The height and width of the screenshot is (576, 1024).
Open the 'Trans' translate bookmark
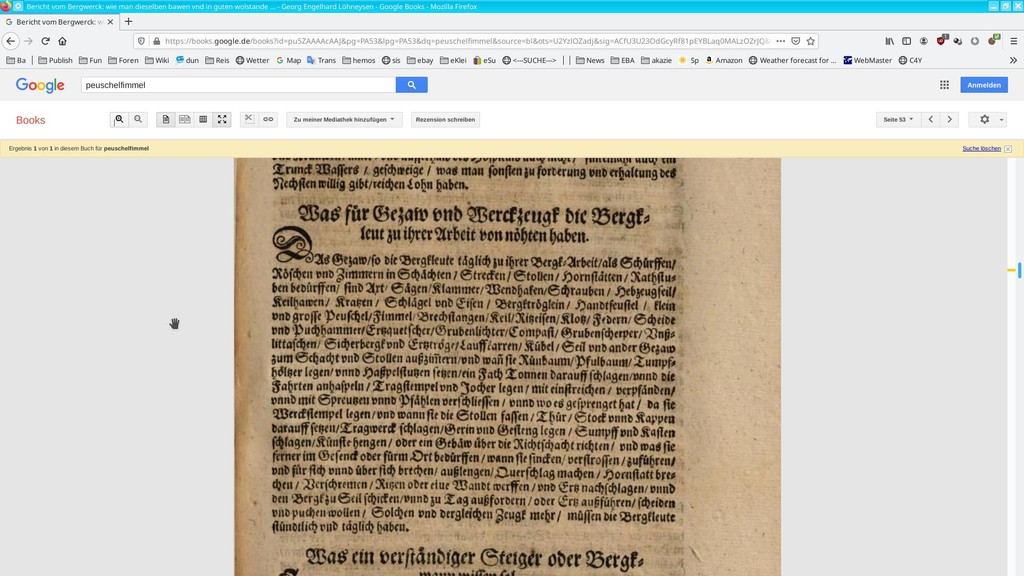click(x=321, y=60)
